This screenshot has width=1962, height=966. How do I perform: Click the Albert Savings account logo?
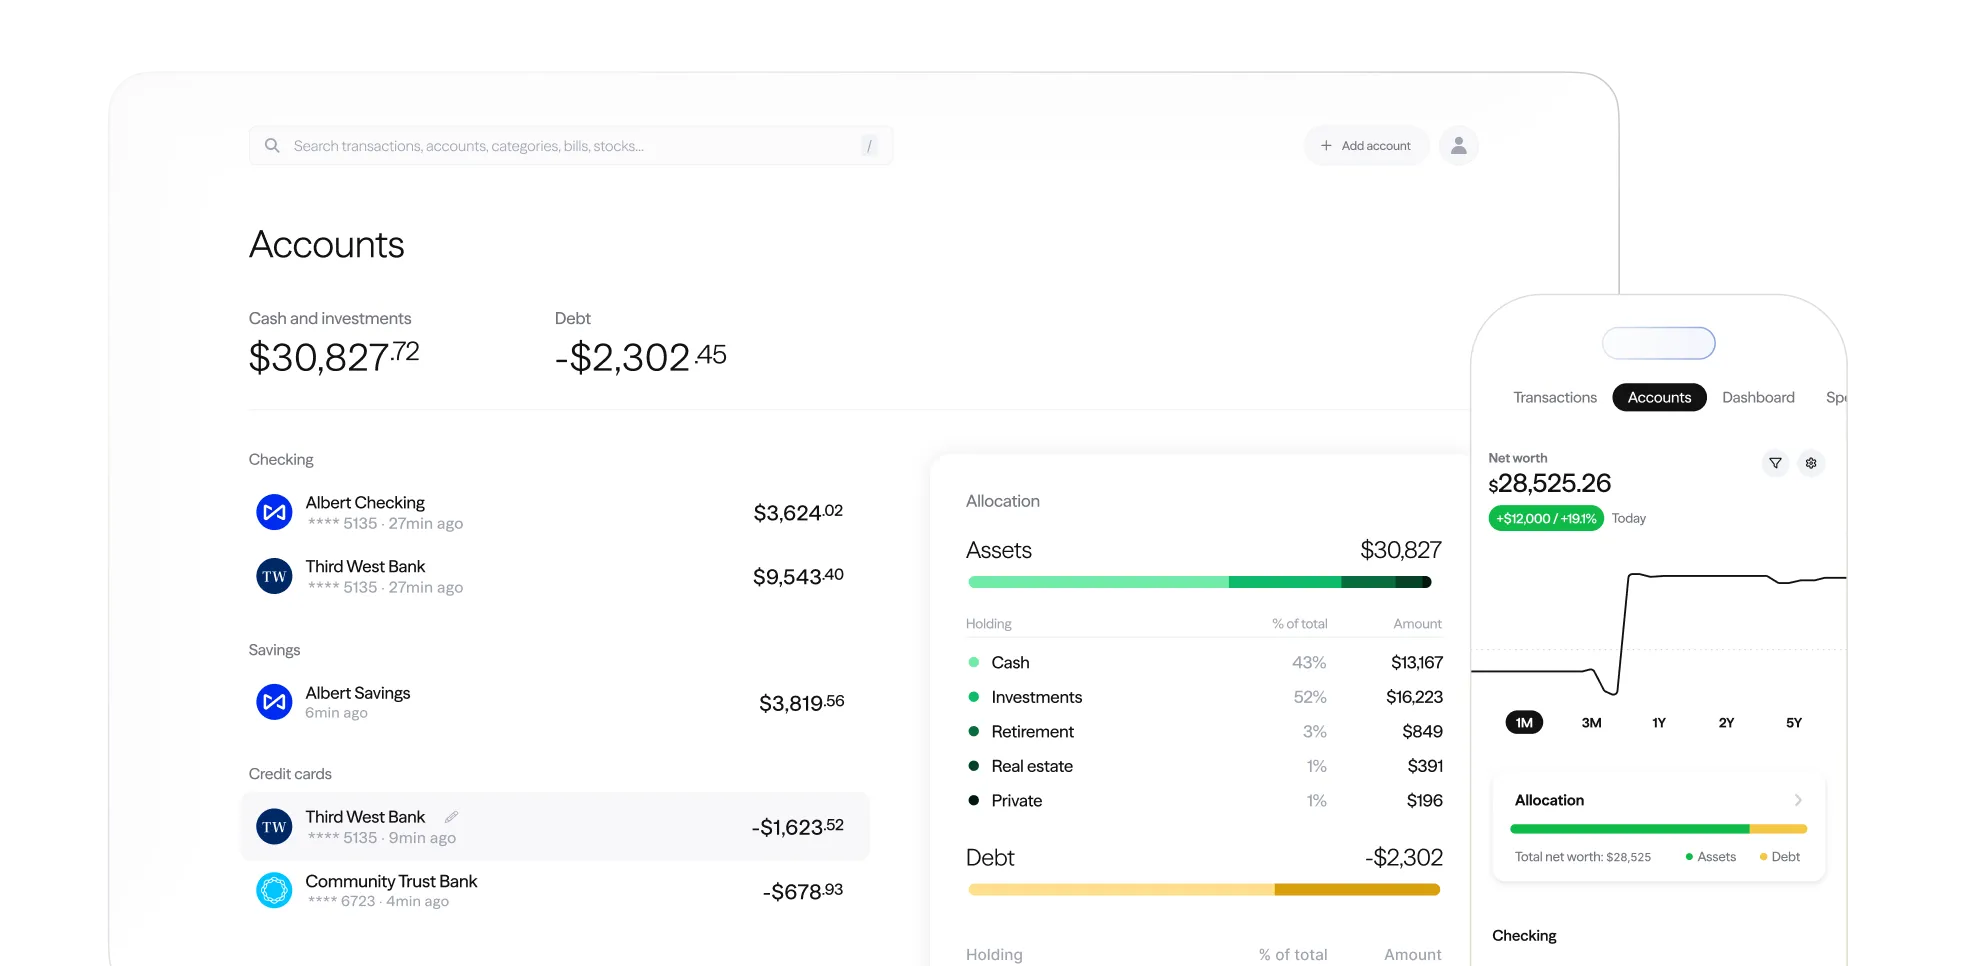click(274, 702)
